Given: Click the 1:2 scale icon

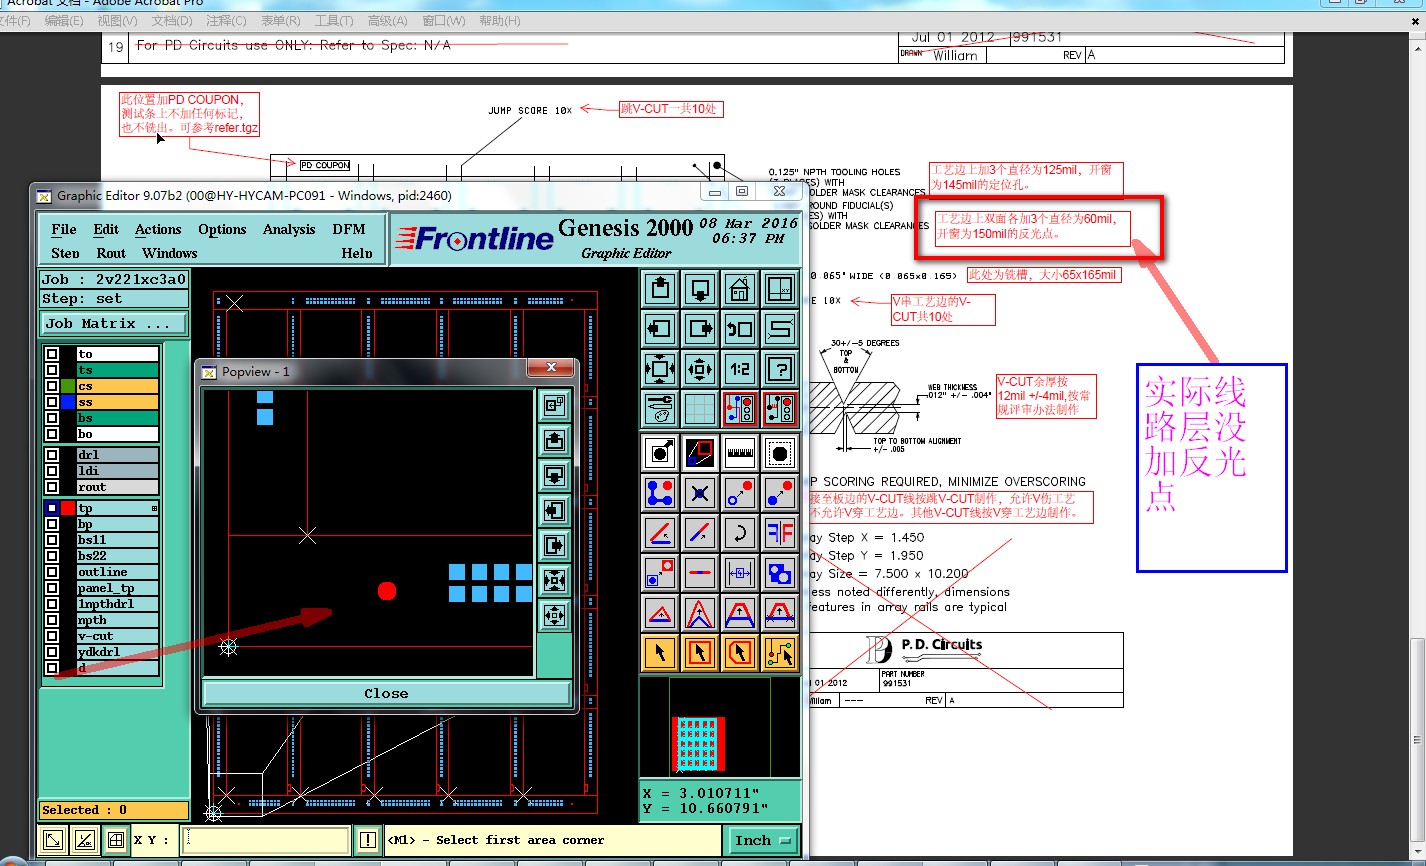Looking at the screenshot, I should (x=740, y=369).
